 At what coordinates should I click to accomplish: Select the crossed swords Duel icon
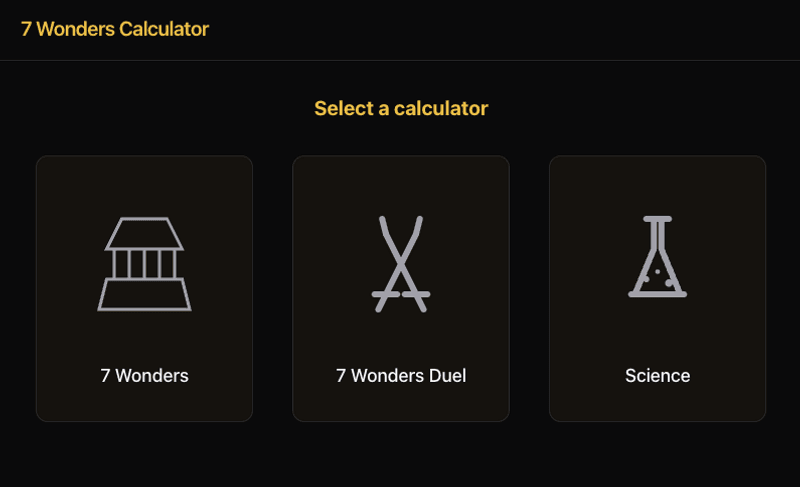click(401, 264)
